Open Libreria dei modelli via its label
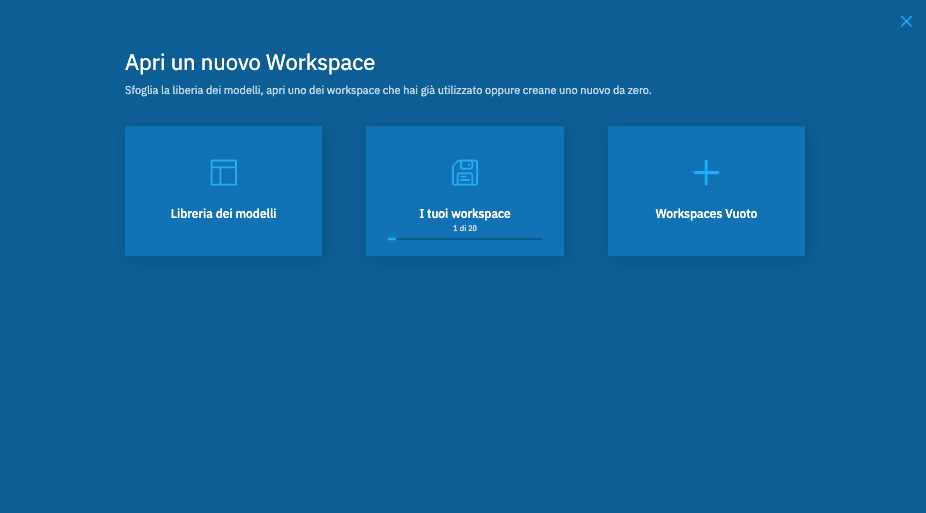Screen dimensions: 926x513 coord(223,214)
